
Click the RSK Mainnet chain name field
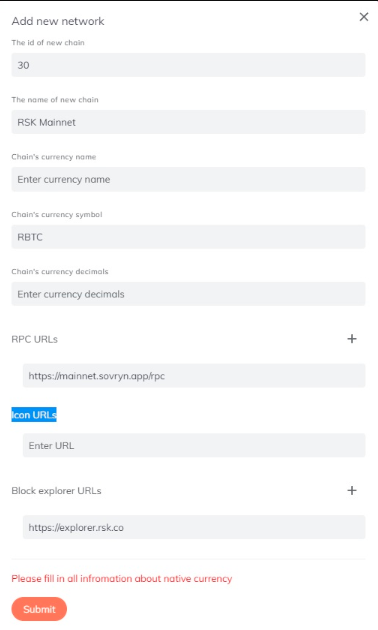coord(188,122)
